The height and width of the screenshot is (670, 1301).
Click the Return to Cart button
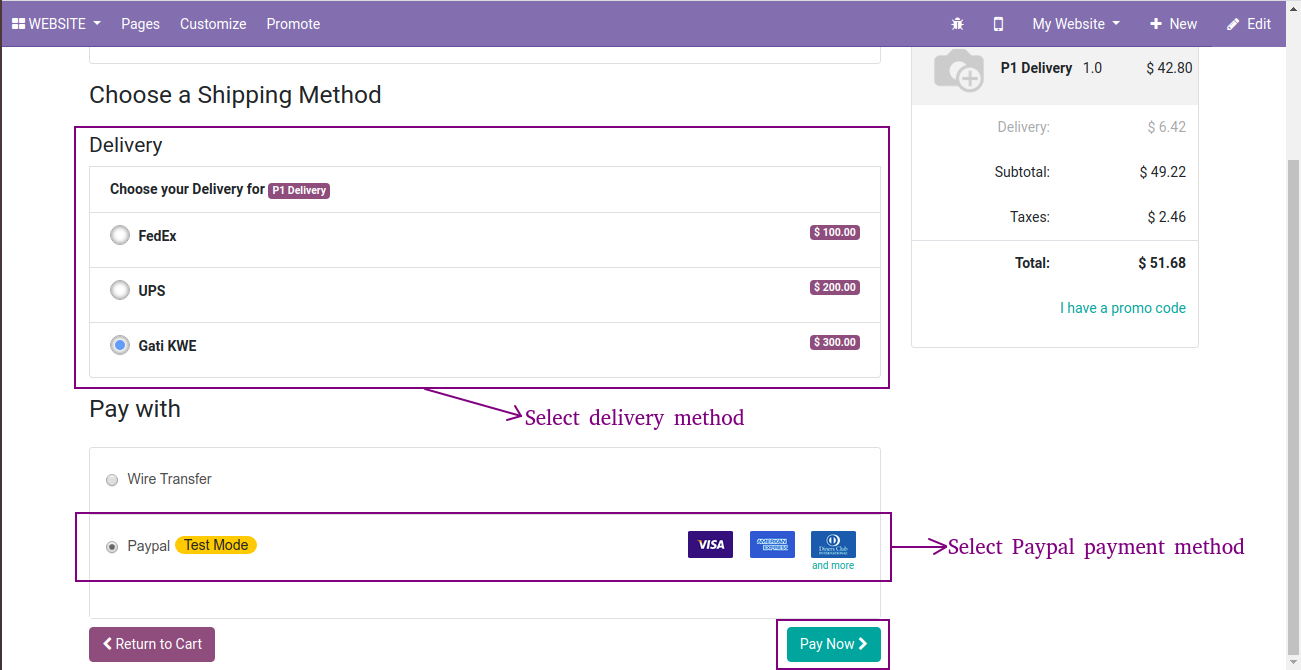point(152,644)
